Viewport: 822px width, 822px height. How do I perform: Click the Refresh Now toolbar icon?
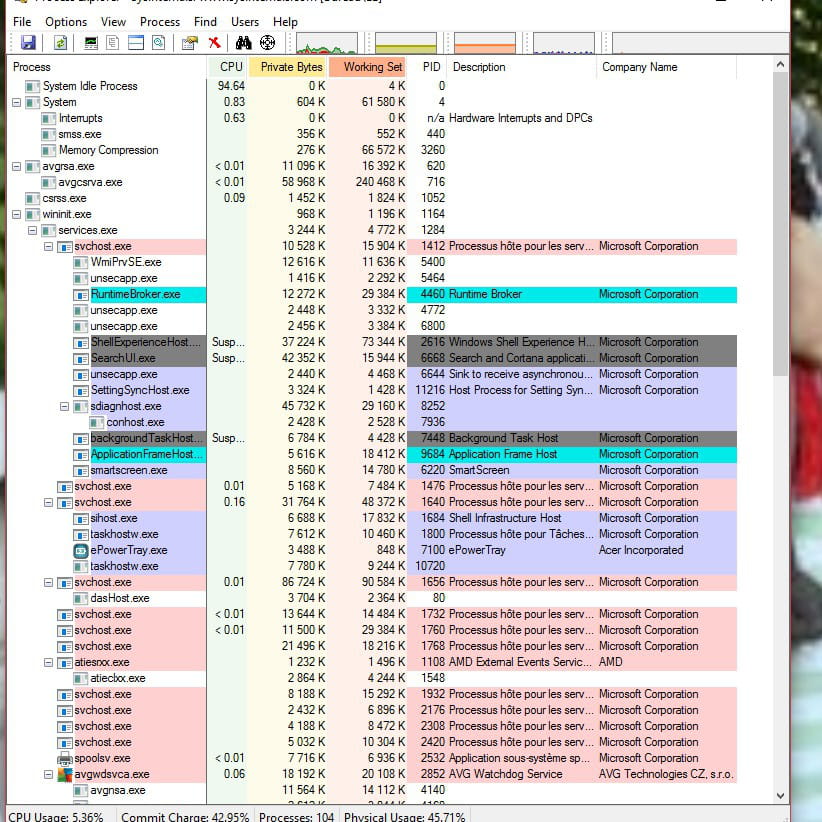pyautogui.click(x=60, y=42)
